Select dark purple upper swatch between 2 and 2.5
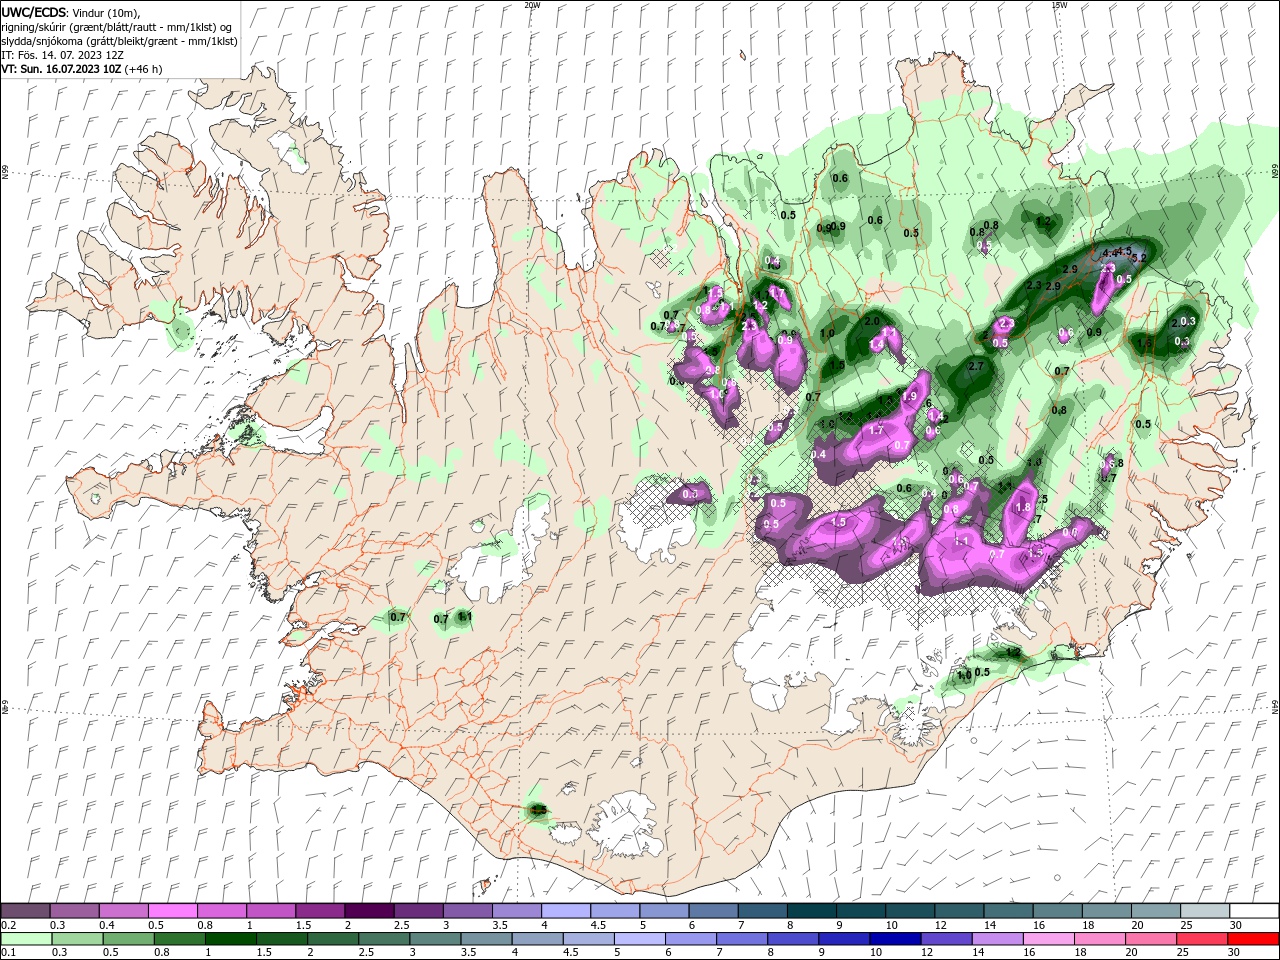1280x960 pixels. click(368, 910)
